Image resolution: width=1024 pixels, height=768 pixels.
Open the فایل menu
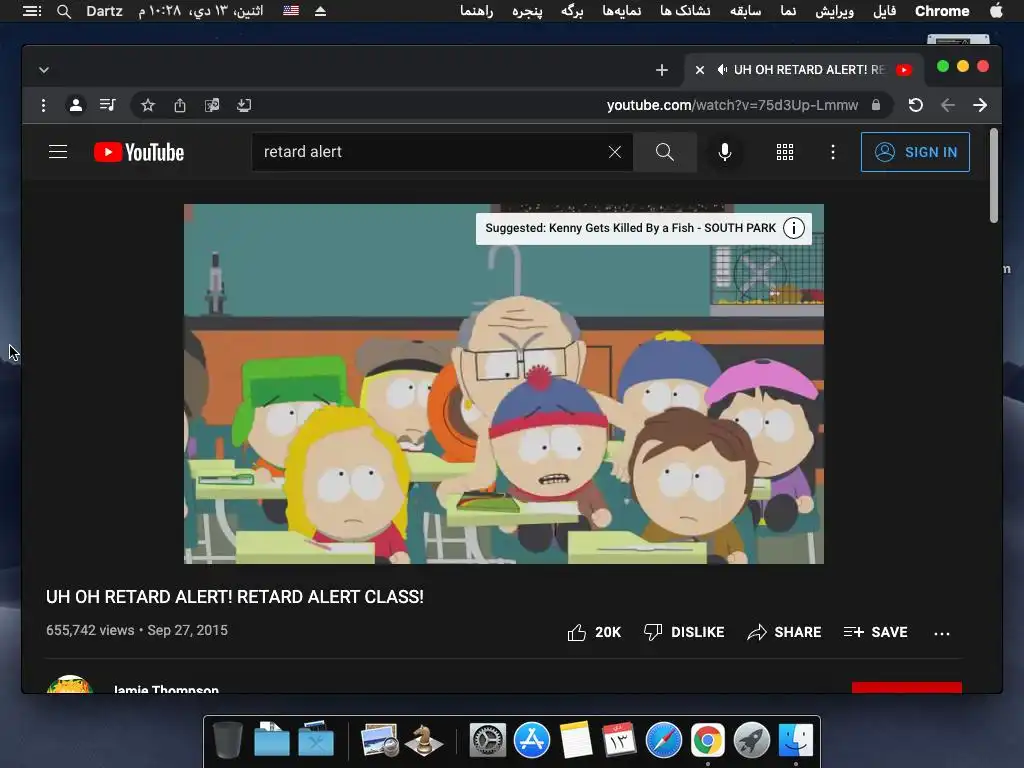pyautogui.click(x=884, y=11)
